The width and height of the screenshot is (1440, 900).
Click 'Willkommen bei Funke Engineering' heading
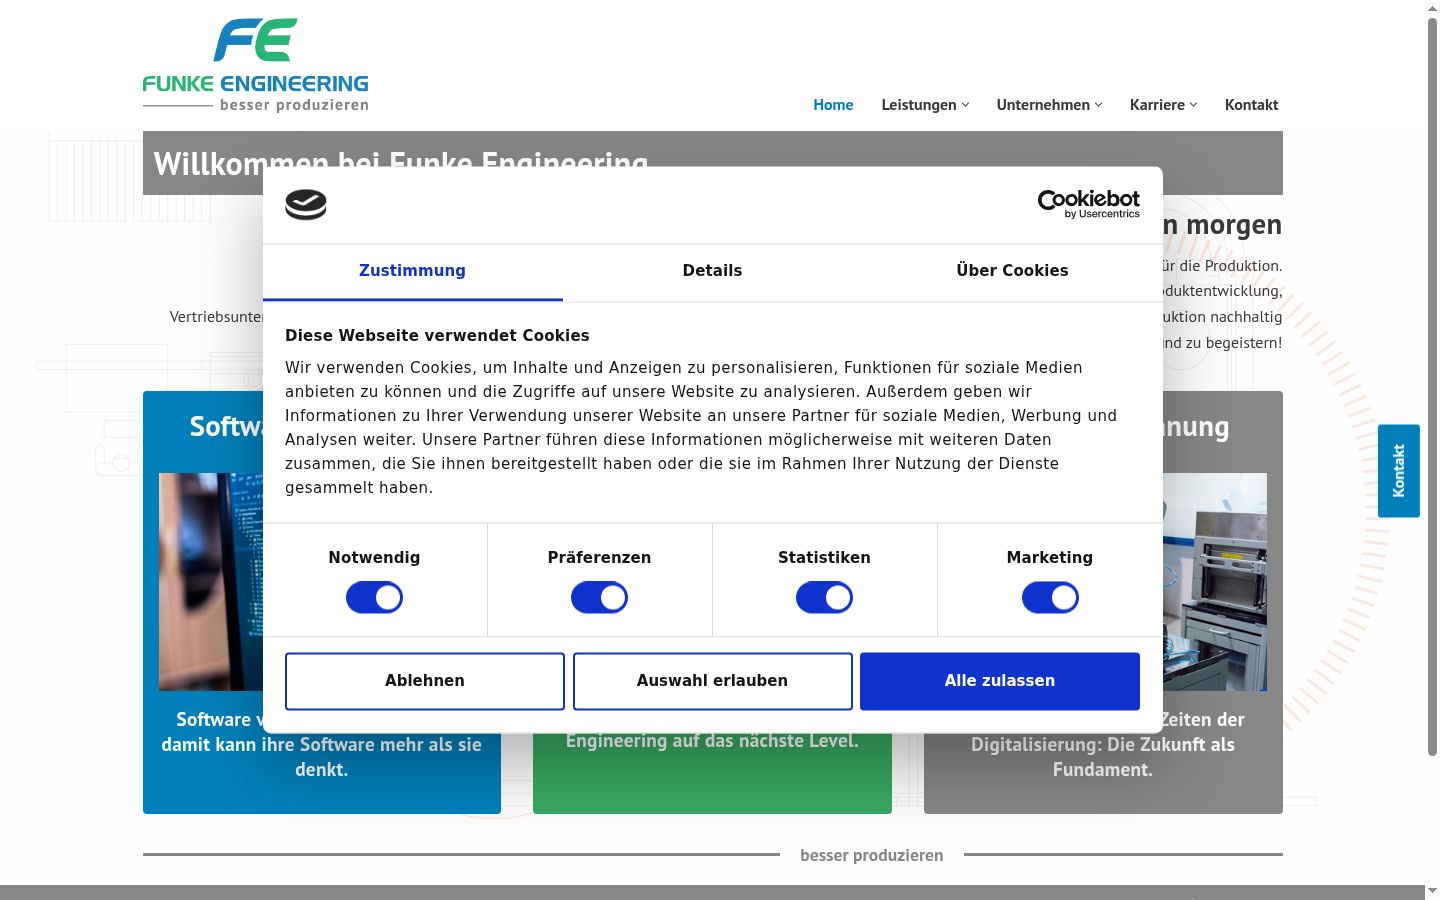pyautogui.click(x=401, y=163)
